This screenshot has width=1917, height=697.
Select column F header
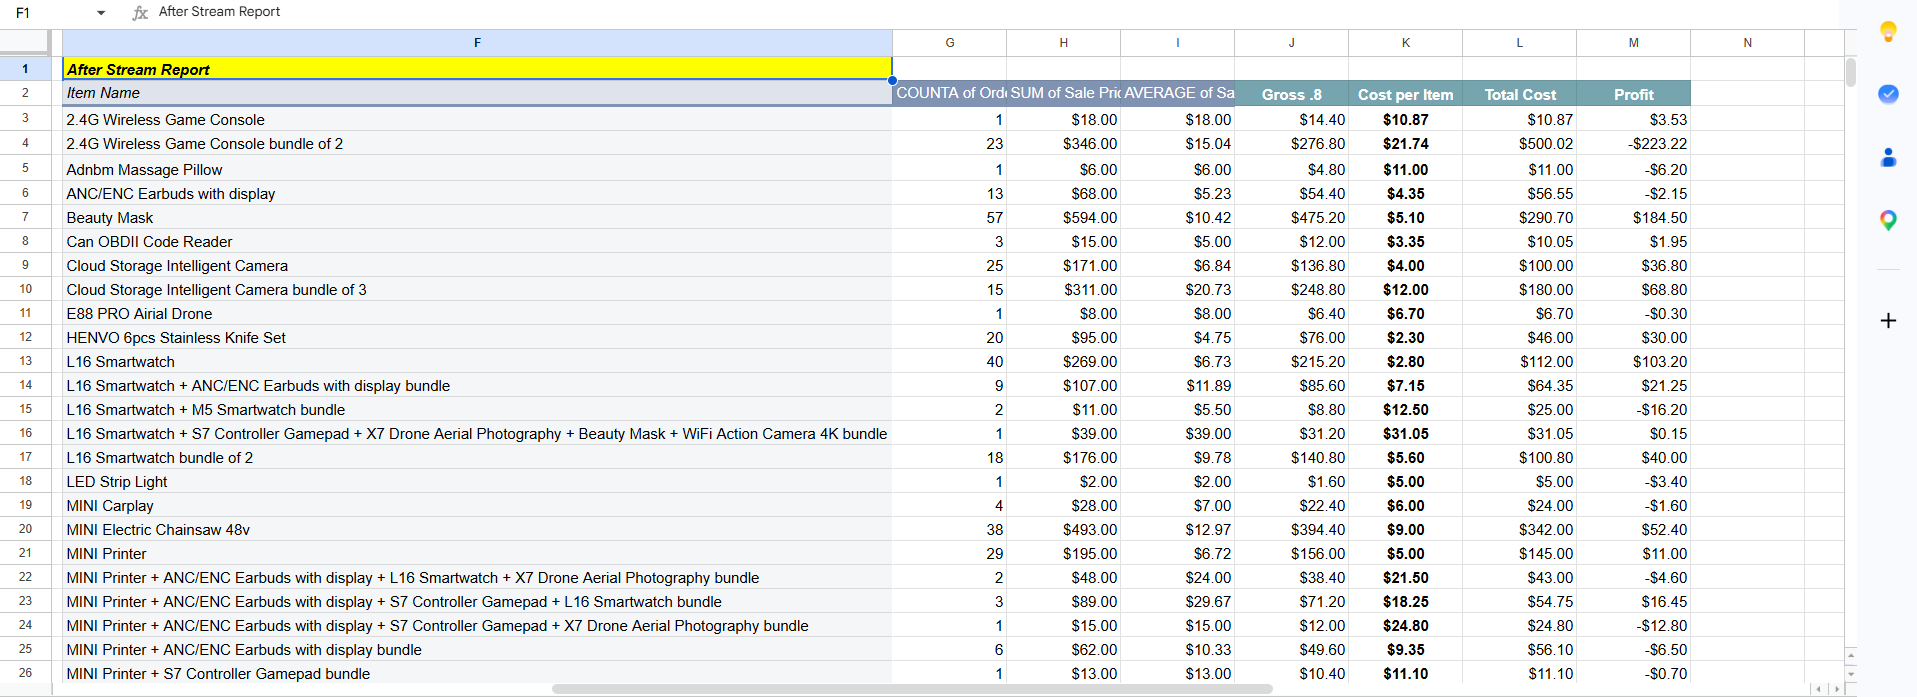tap(477, 43)
